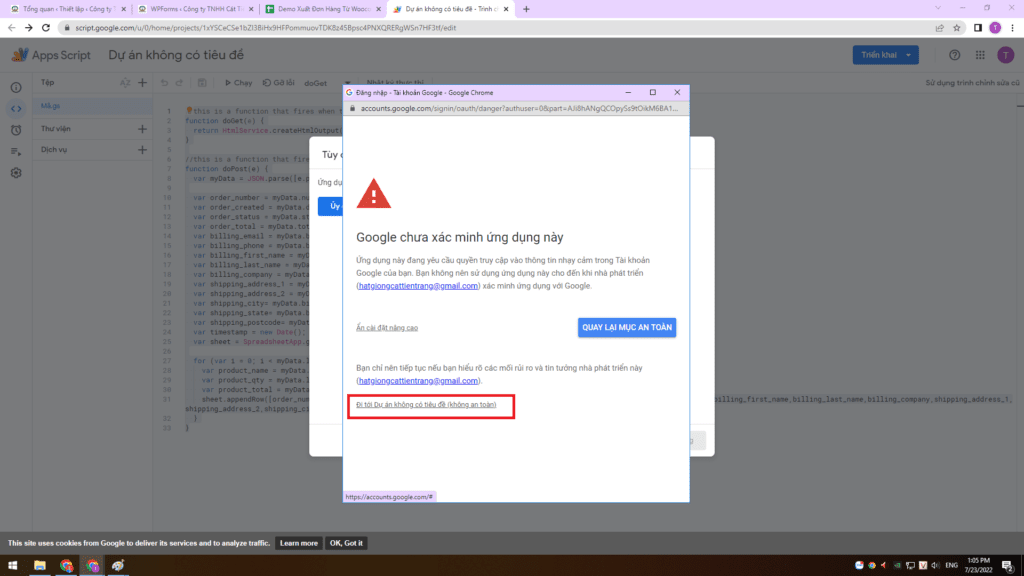
Task: Open the Triggers alarm clock icon
Action: pyautogui.click(x=16, y=130)
